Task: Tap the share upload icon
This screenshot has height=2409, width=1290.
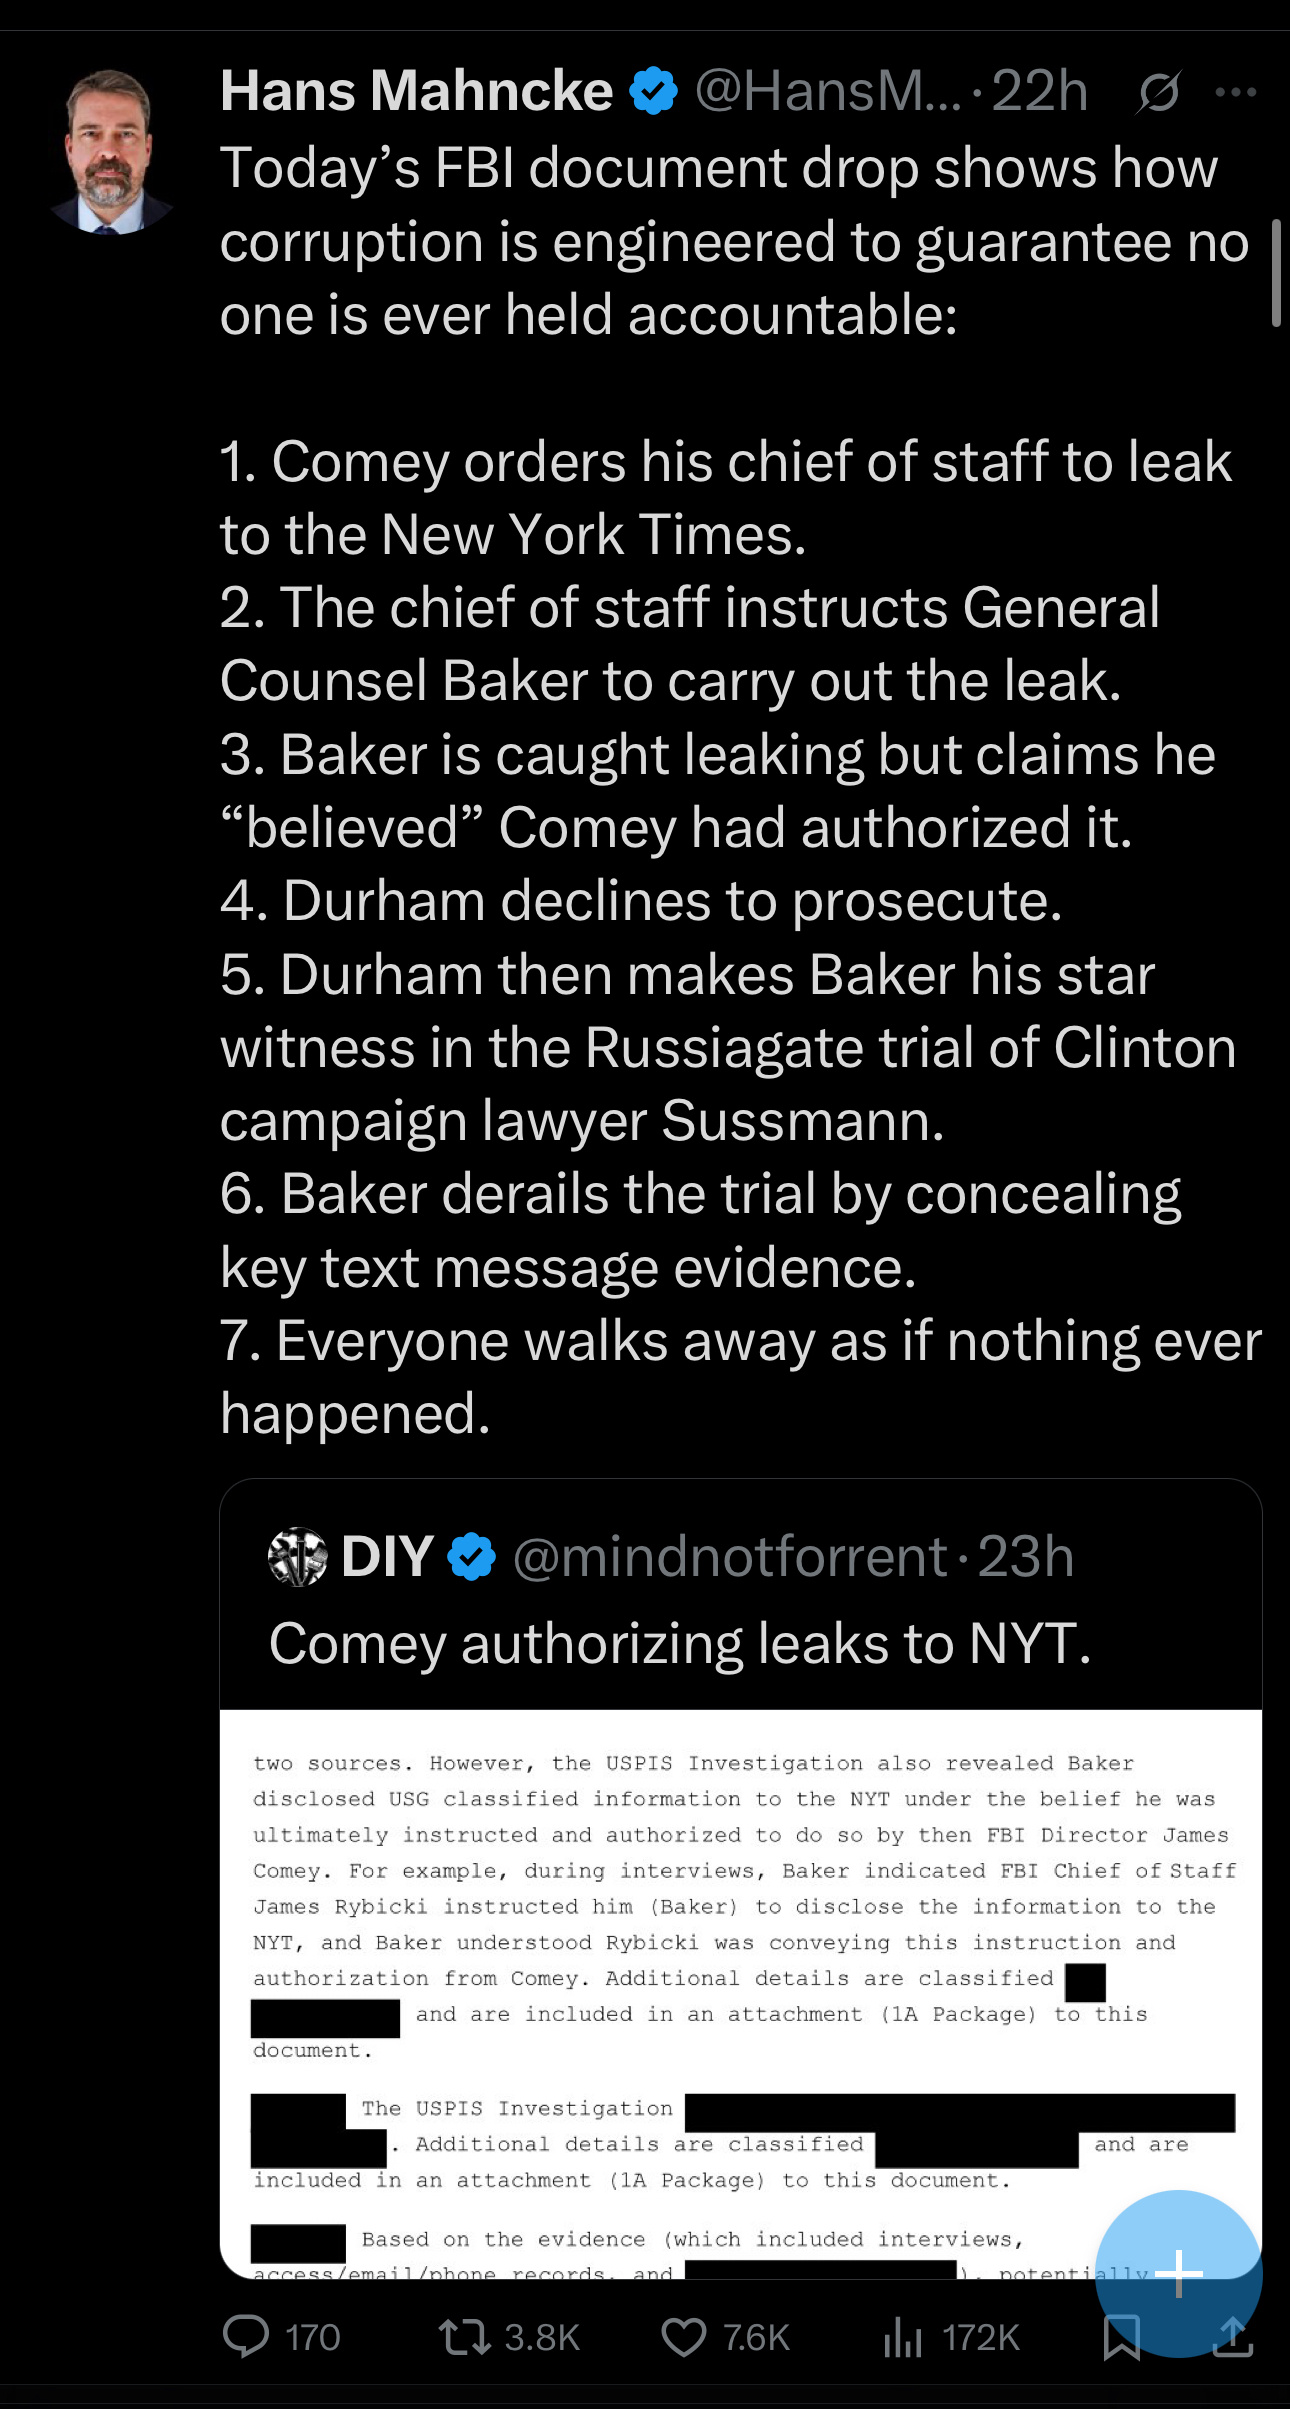Action: [1233, 2337]
